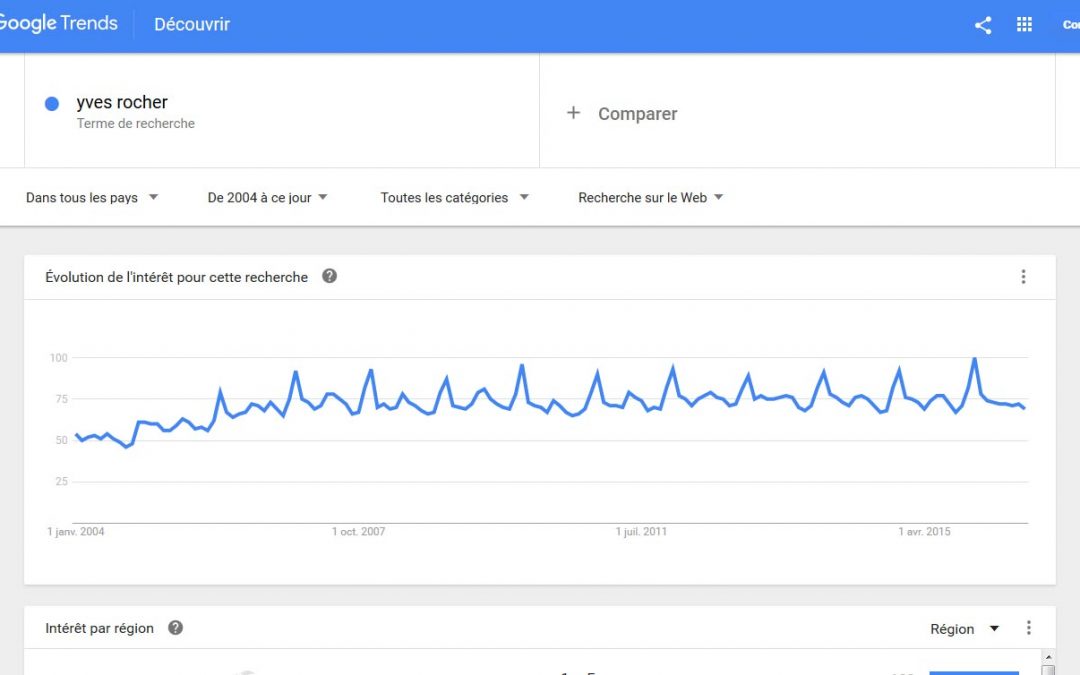Click the '1 juil. 2011' axis label
Viewport: 1080px width, 675px height.
coord(641,532)
